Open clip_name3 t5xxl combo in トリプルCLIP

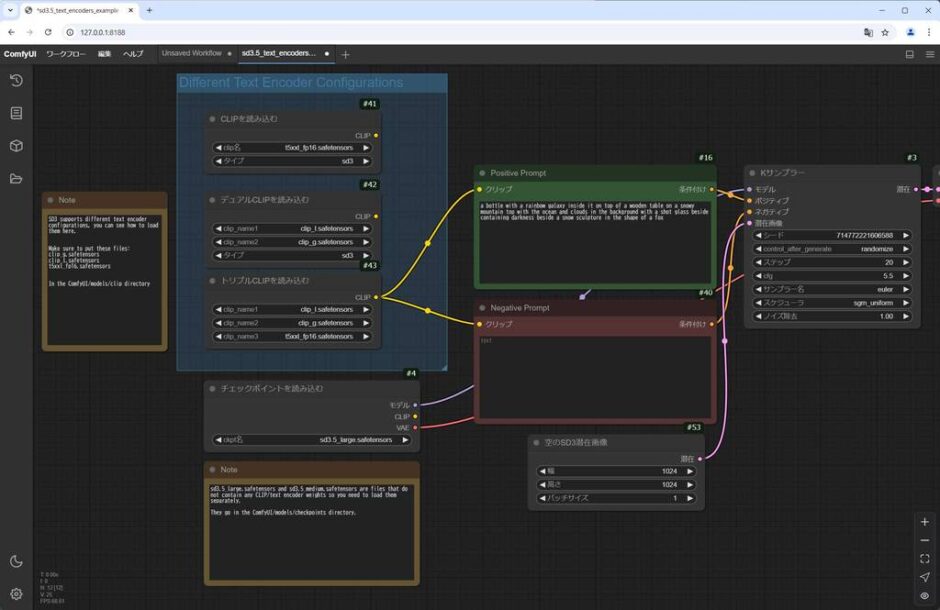pos(292,337)
